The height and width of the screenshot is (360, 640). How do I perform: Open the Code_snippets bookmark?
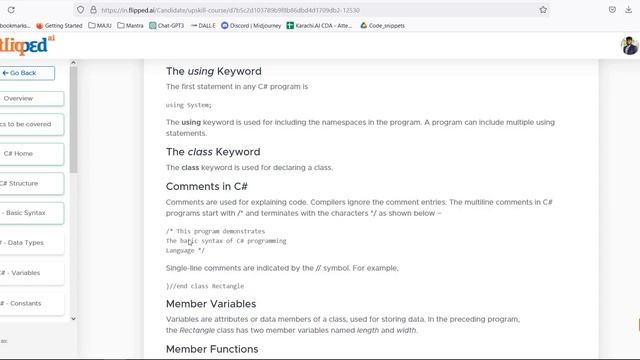point(382,25)
